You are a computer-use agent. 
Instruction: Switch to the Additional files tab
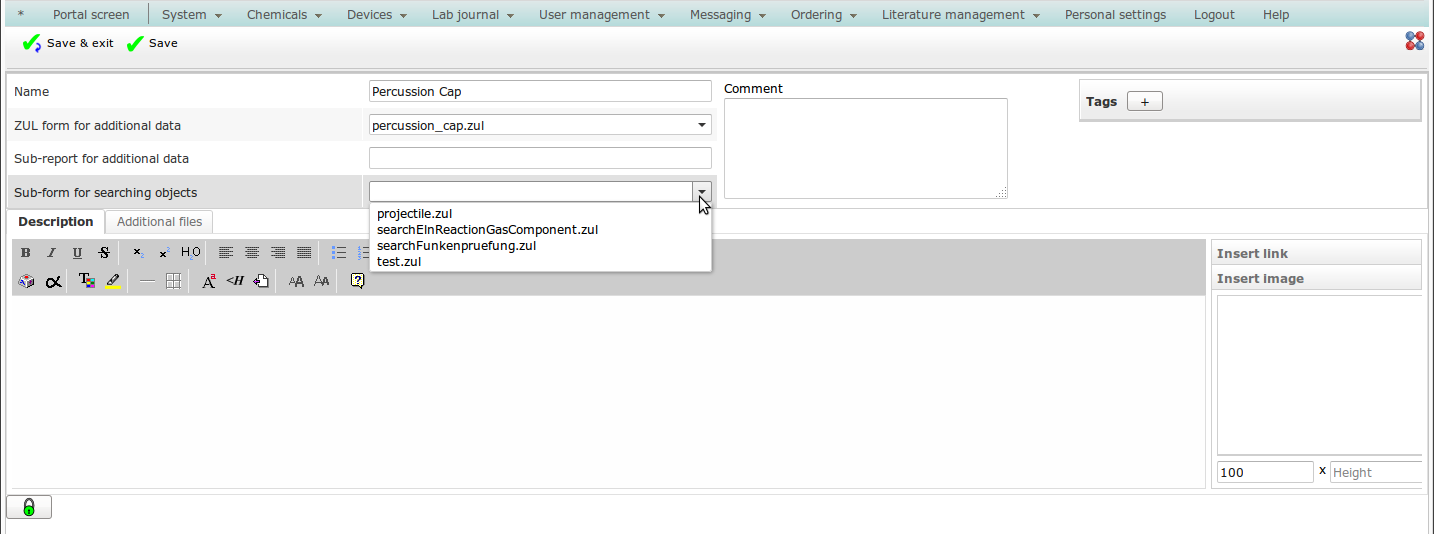(x=159, y=222)
